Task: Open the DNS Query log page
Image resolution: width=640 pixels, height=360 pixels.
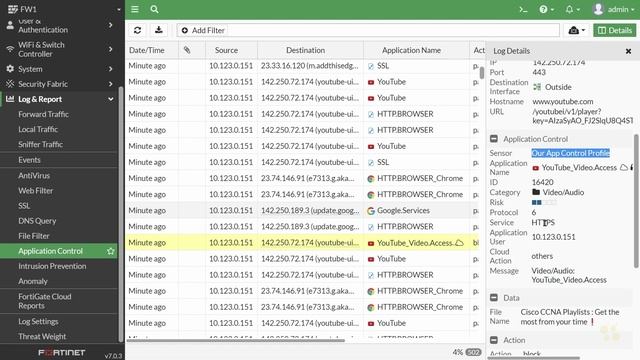Action: click(x=37, y=221)
